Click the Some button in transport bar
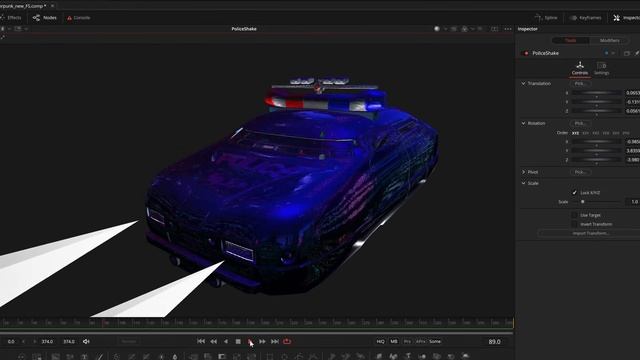 click(x=435, y=341)
